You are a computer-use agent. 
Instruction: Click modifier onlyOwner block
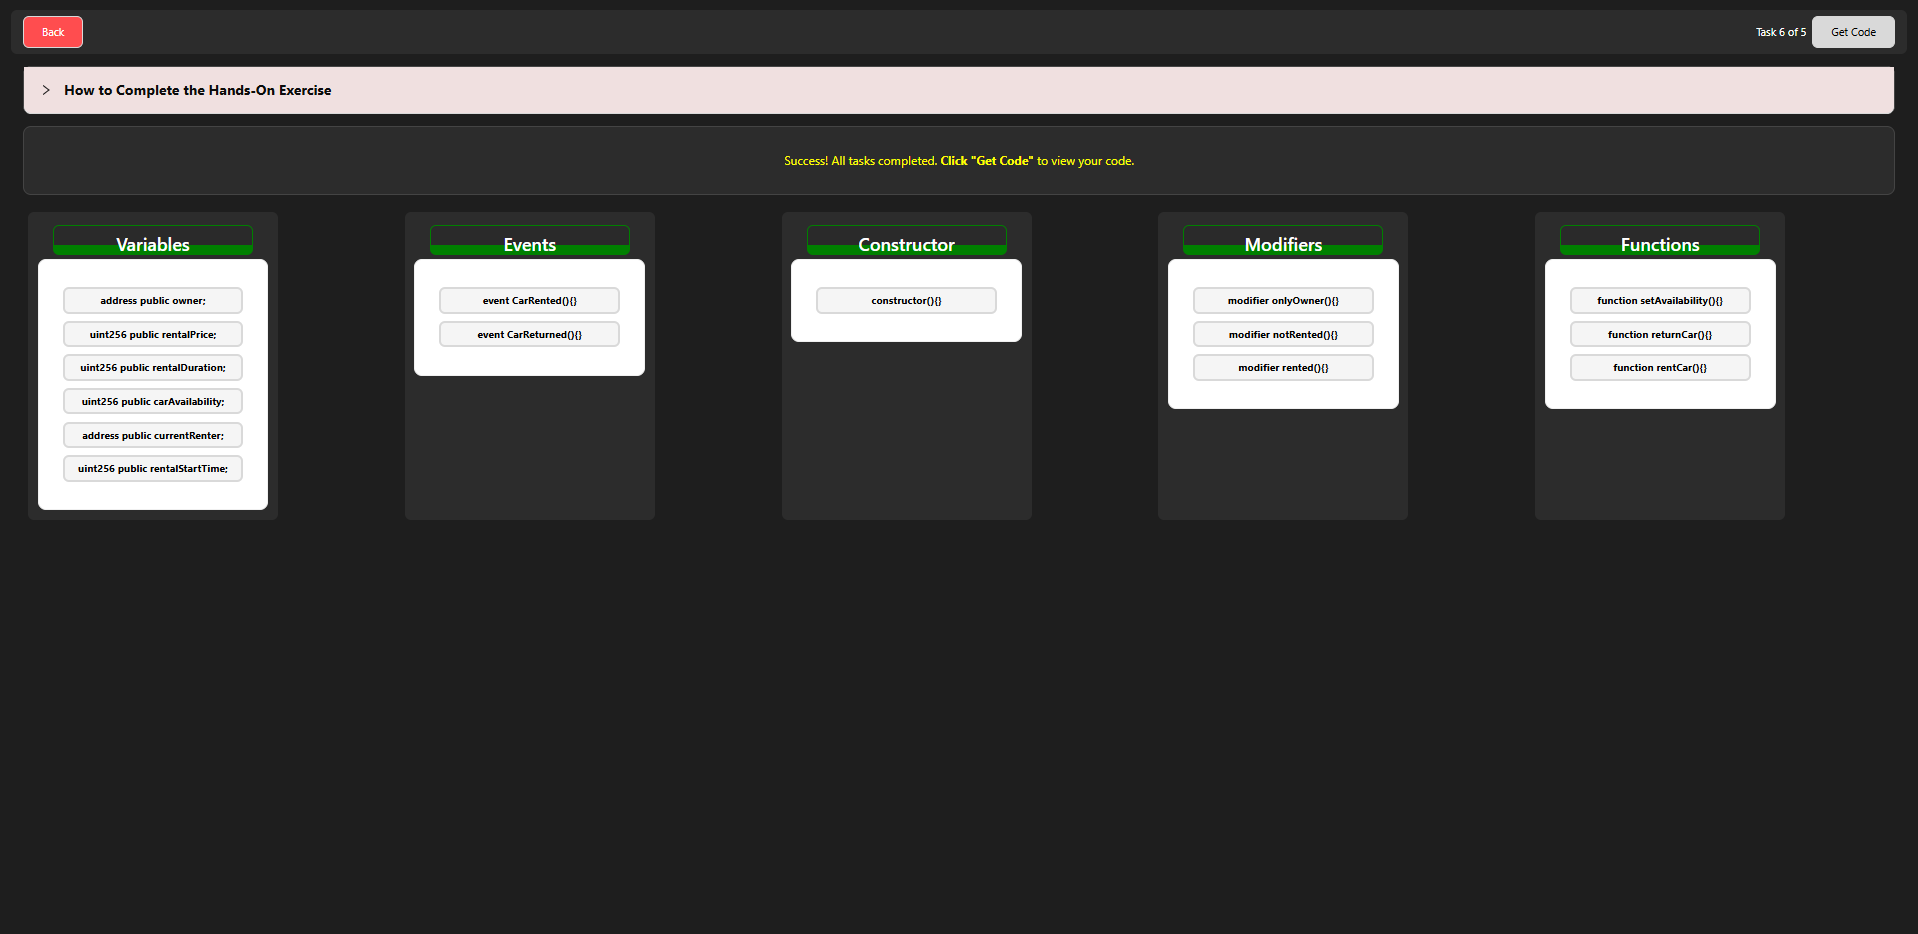point(1282,301)
